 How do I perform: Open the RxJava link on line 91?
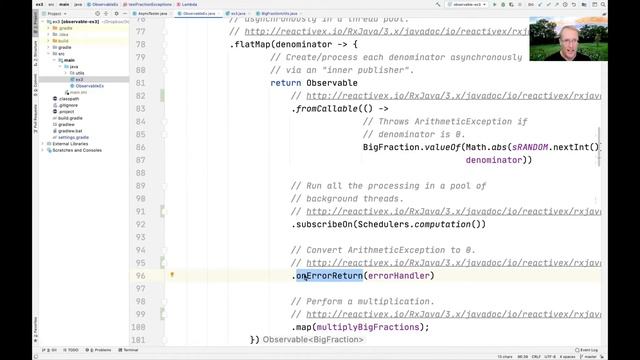tap(453, 211)
